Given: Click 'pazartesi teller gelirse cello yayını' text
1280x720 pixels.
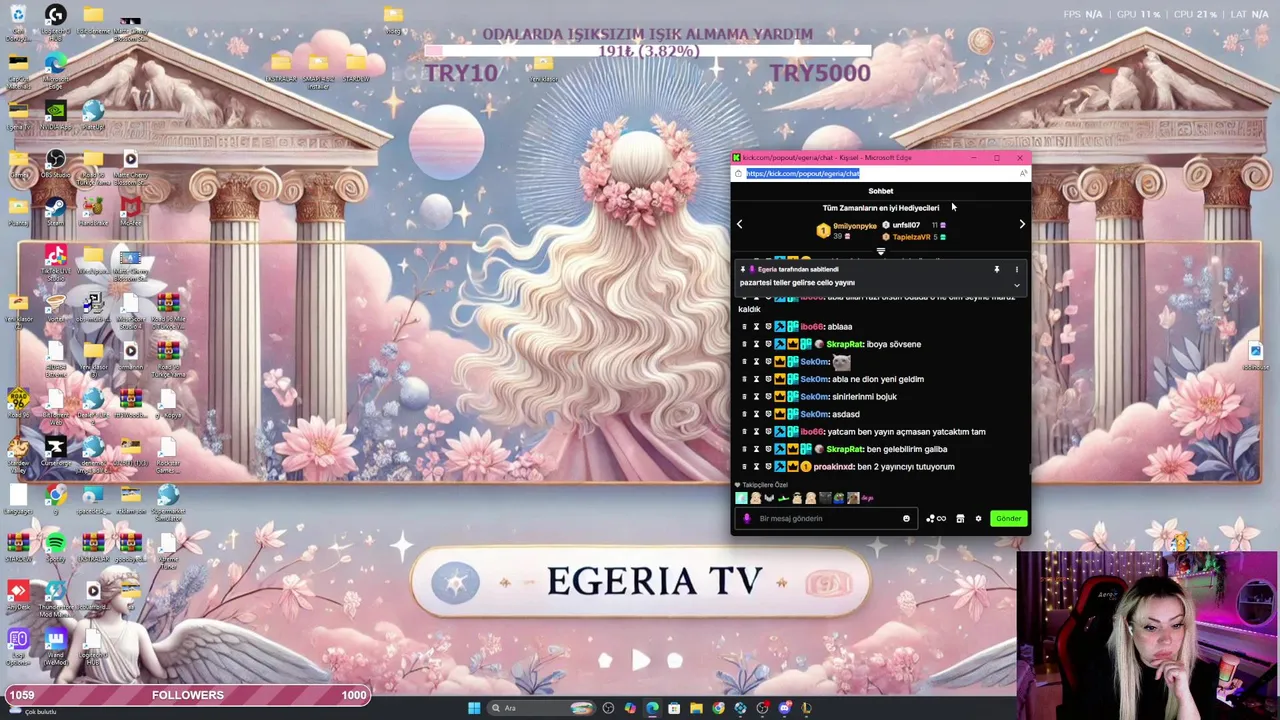Looking at the screenshot, I should [797, 283].
